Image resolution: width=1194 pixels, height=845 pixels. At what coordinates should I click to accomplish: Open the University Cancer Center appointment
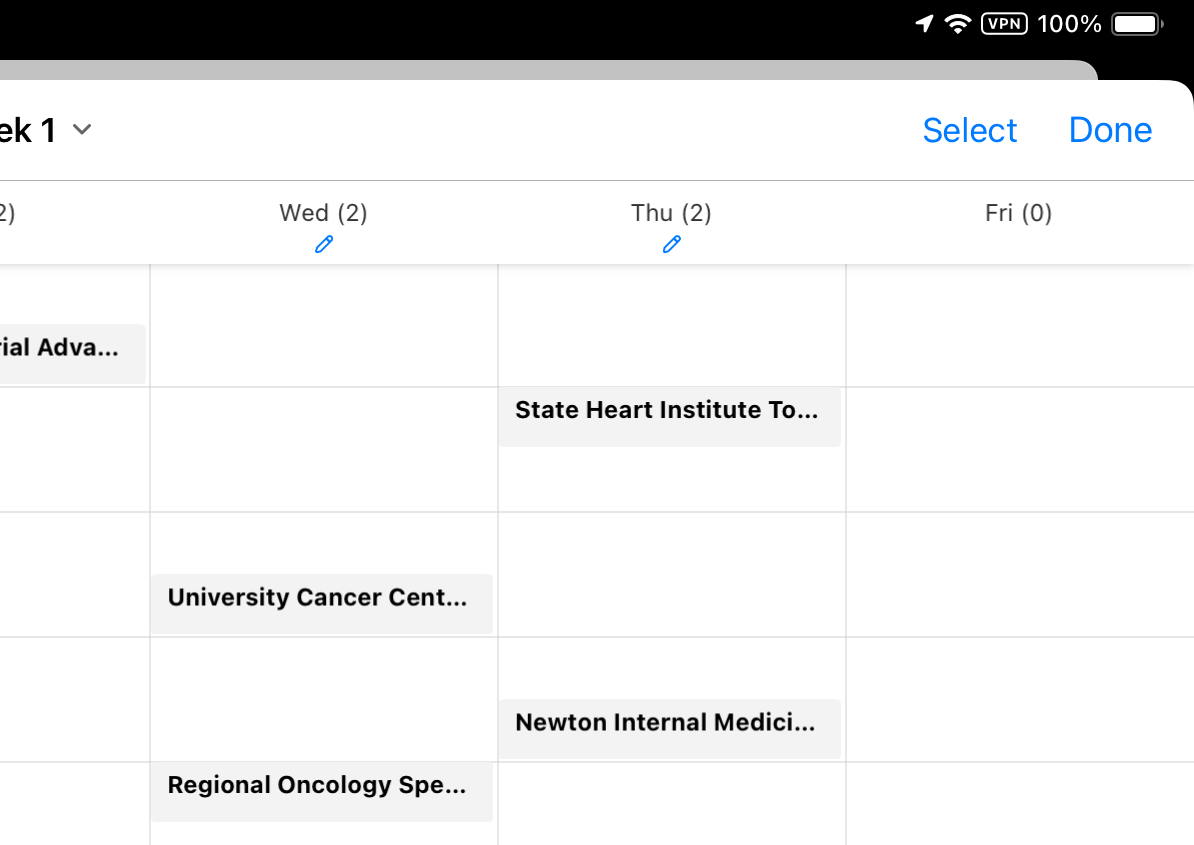[x=321, y=603]
